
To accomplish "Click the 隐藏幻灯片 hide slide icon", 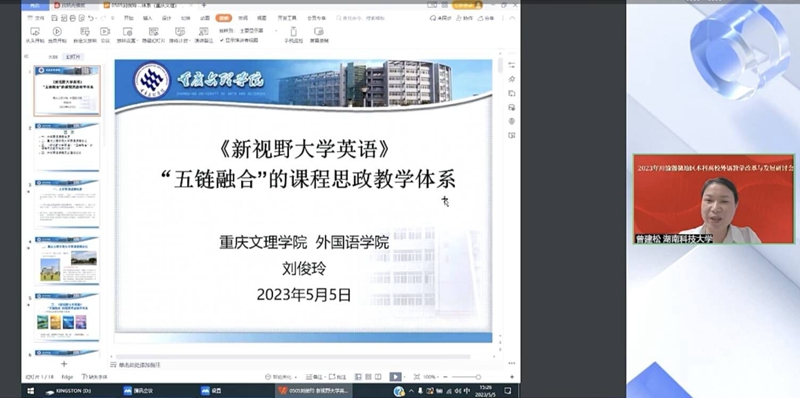I will click(x=153, y=35).
